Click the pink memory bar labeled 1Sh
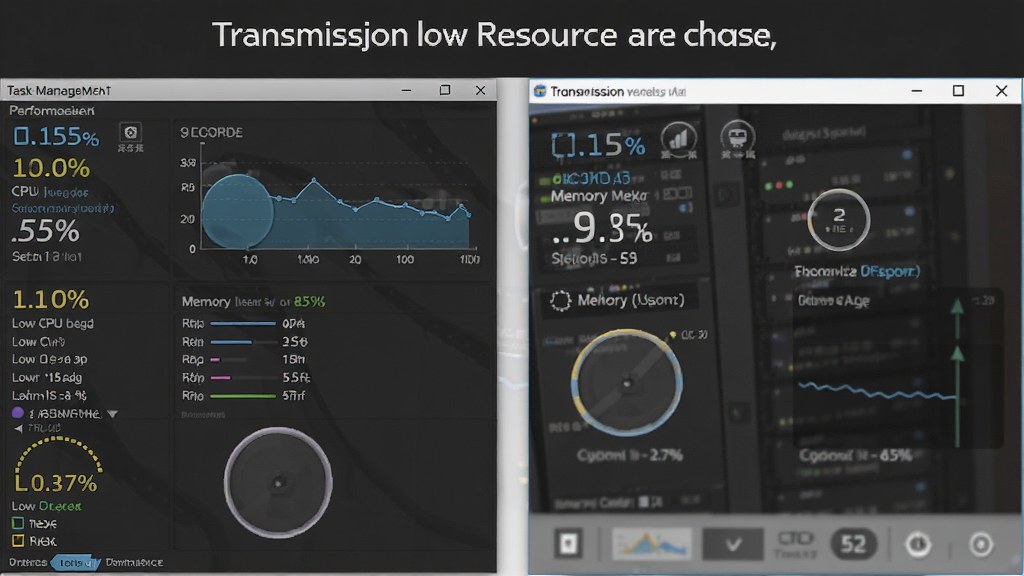Screen dimensions: 1024x576 tap(215, 359)
